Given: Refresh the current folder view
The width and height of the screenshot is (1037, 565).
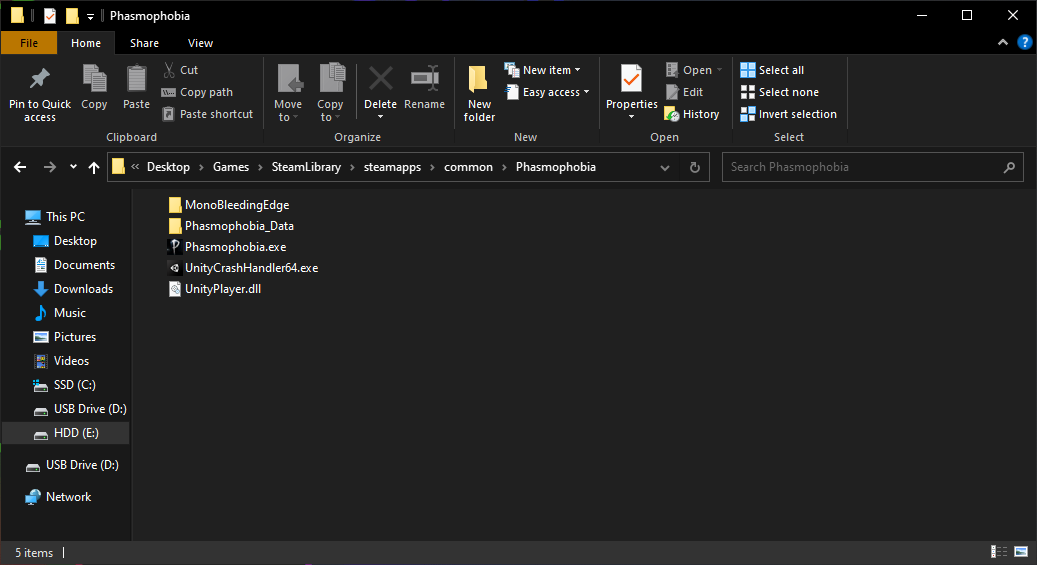Looking at the screenshot, I should coord(694,167).
